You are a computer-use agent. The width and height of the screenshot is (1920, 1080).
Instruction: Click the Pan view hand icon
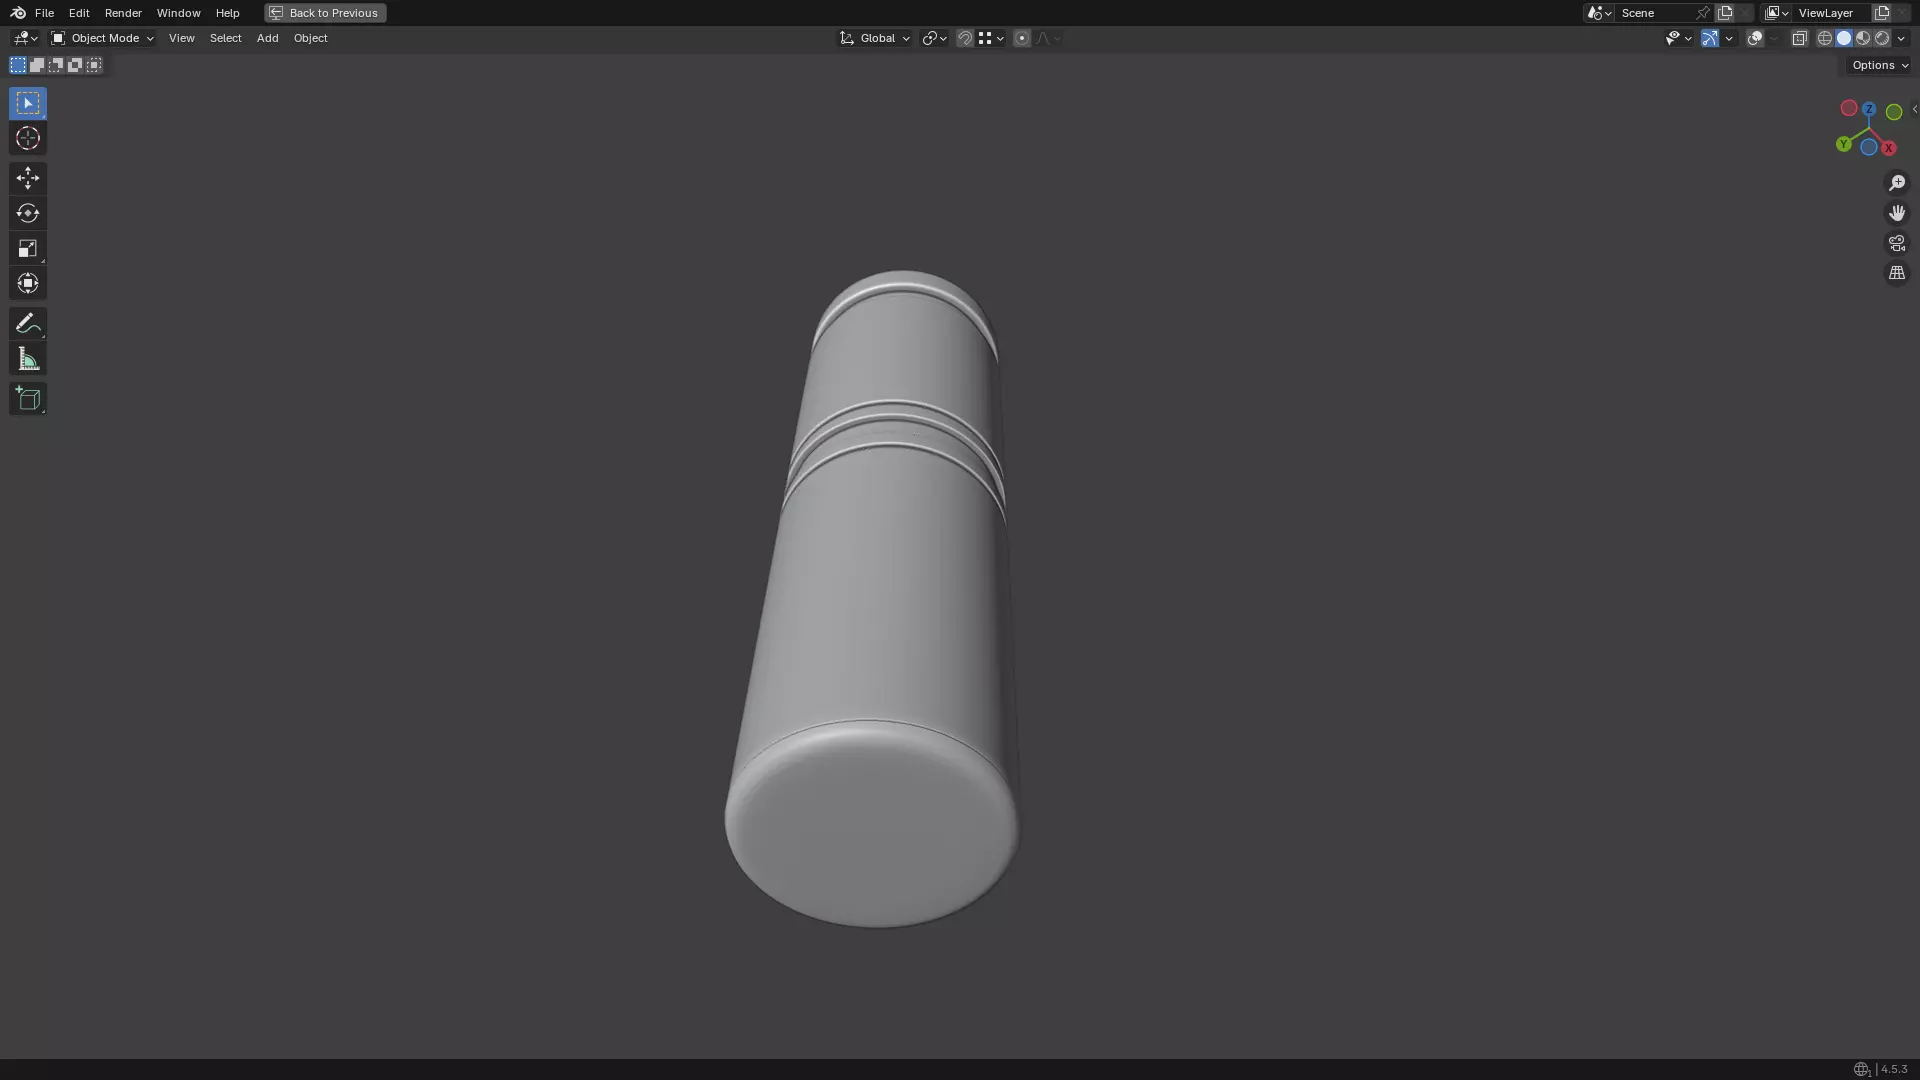pyautogui.click(x=1897, y=213)
